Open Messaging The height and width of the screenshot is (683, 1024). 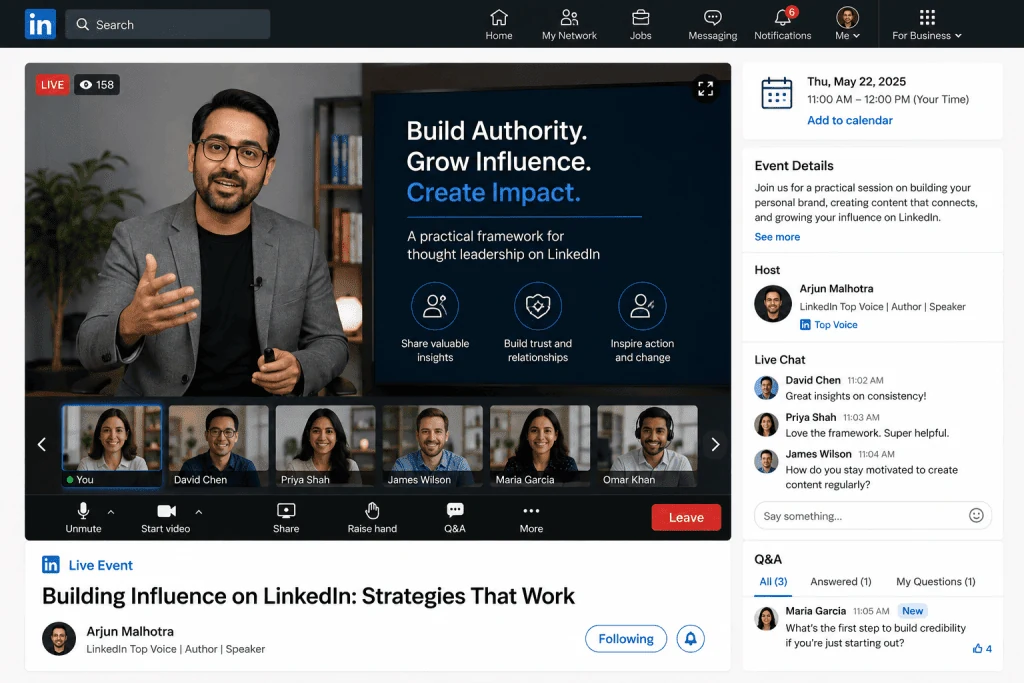click(712, 24)
